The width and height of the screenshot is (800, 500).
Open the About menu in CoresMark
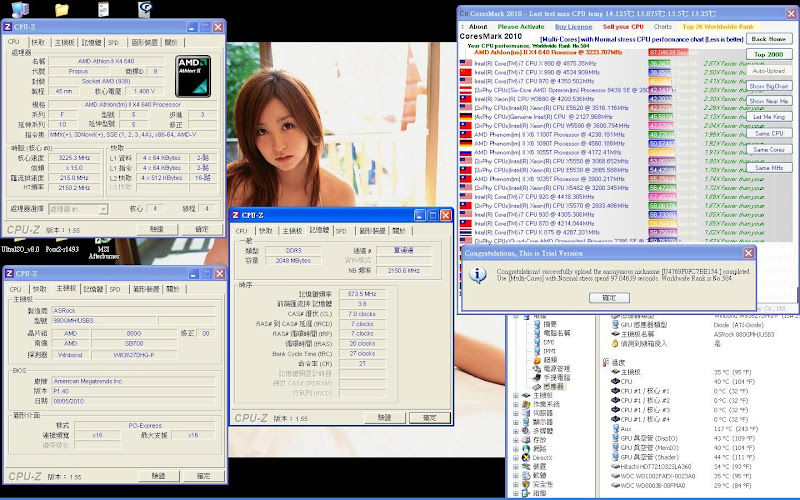[478, 27]
